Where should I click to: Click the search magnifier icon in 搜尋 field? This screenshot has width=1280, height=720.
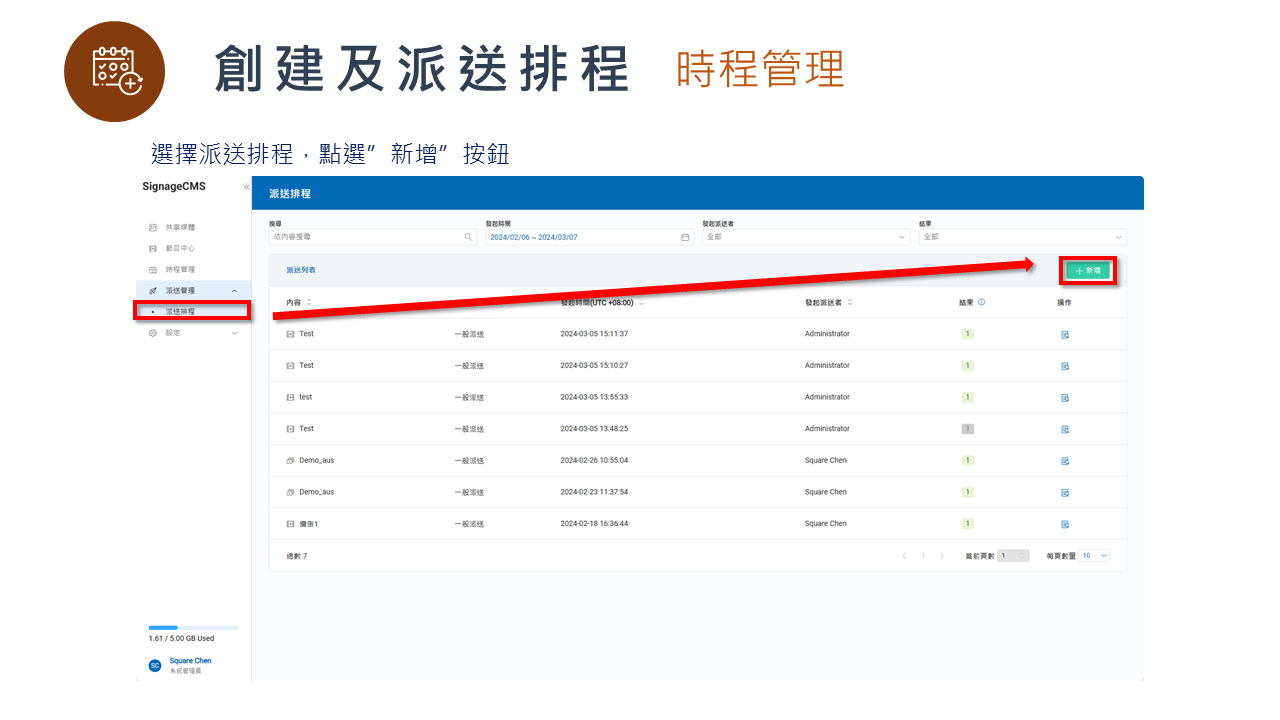pyautogui.click(x=467, y=237)
